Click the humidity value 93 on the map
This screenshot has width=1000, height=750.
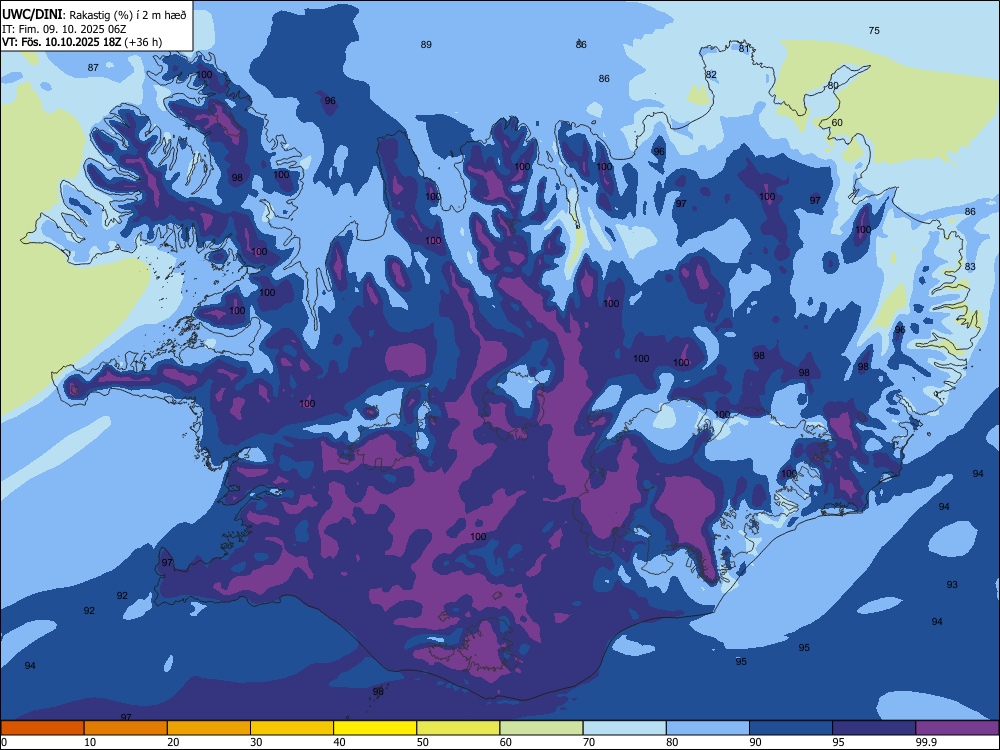click(952, 585)
